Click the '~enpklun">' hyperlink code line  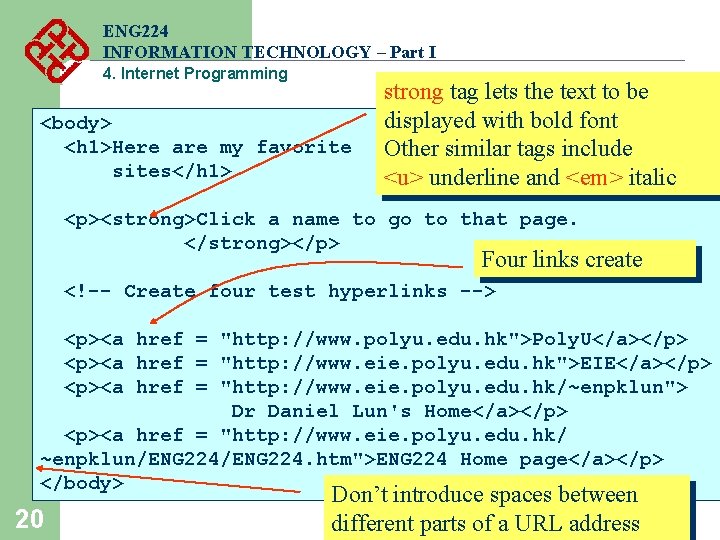tap(376, 387)
